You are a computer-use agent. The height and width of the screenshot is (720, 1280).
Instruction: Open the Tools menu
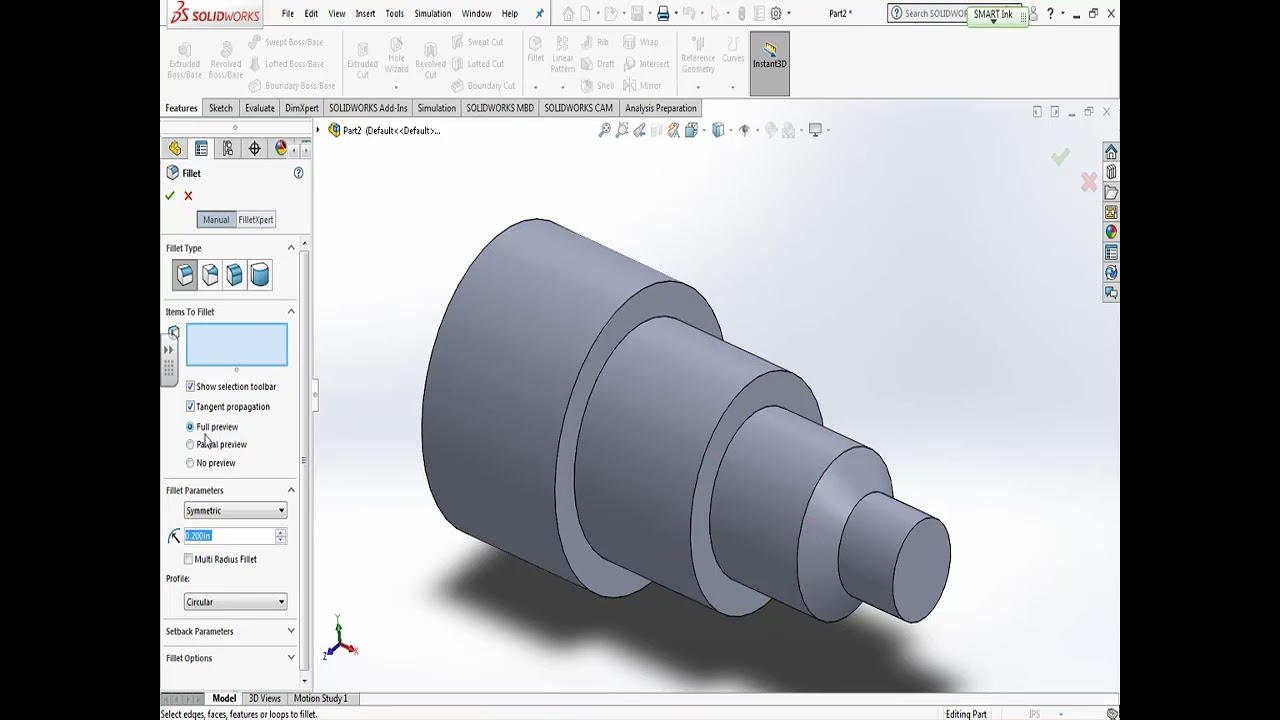click(x=395, y=14)
